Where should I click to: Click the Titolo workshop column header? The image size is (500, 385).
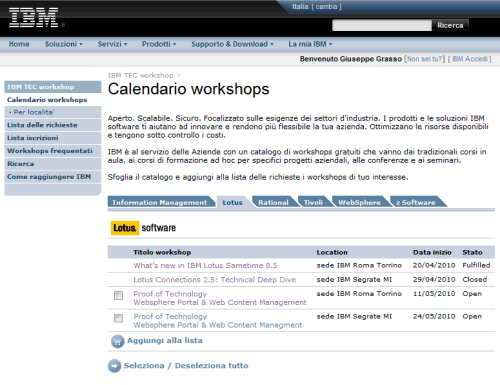162,252
